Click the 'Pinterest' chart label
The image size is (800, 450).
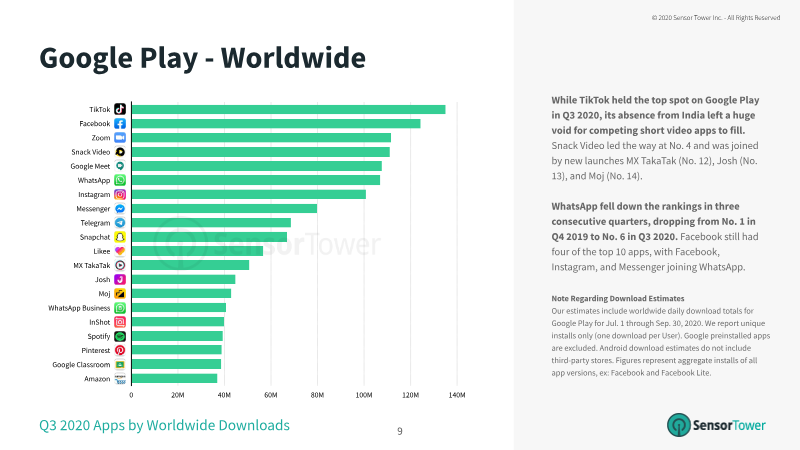[x=96, y=351]
